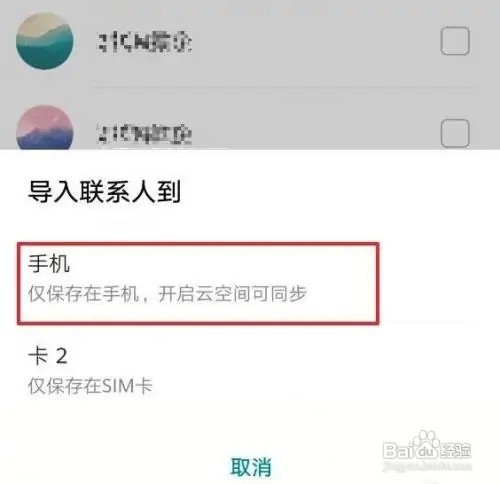500x484 pixels.
Task: Select the first blurred contact name
Action: 145,42
